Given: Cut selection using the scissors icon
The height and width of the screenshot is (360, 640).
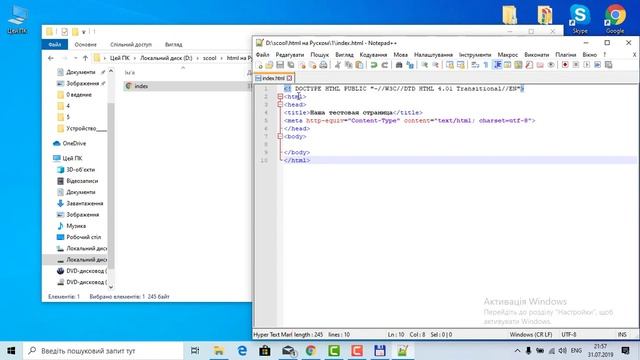Looking at the screenshot, I should pos(338,65).
